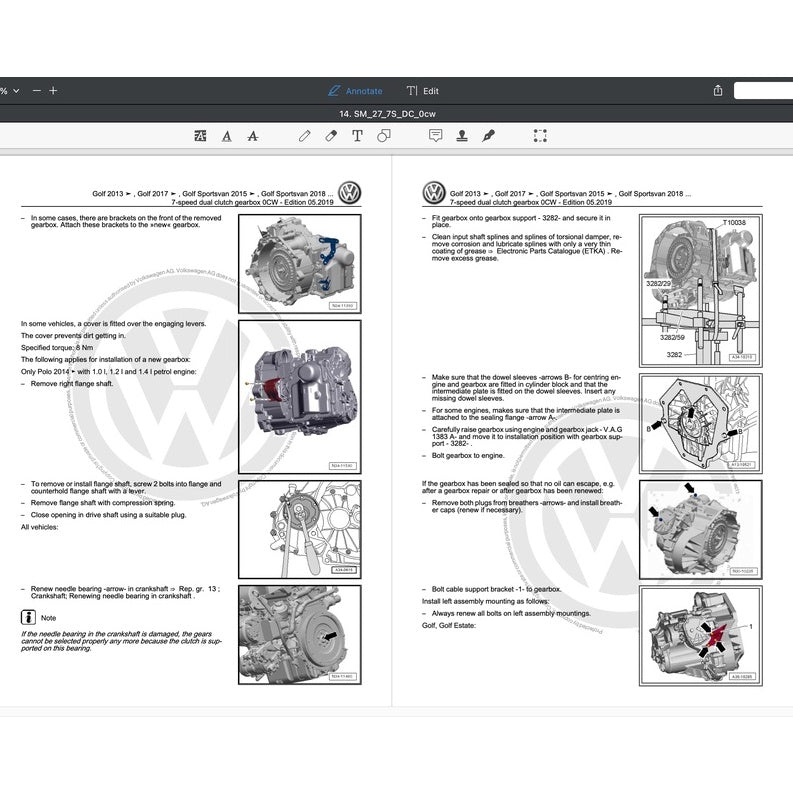Choose the underline text tool
Screen dimensions: 793x793
tap(227, 136)
